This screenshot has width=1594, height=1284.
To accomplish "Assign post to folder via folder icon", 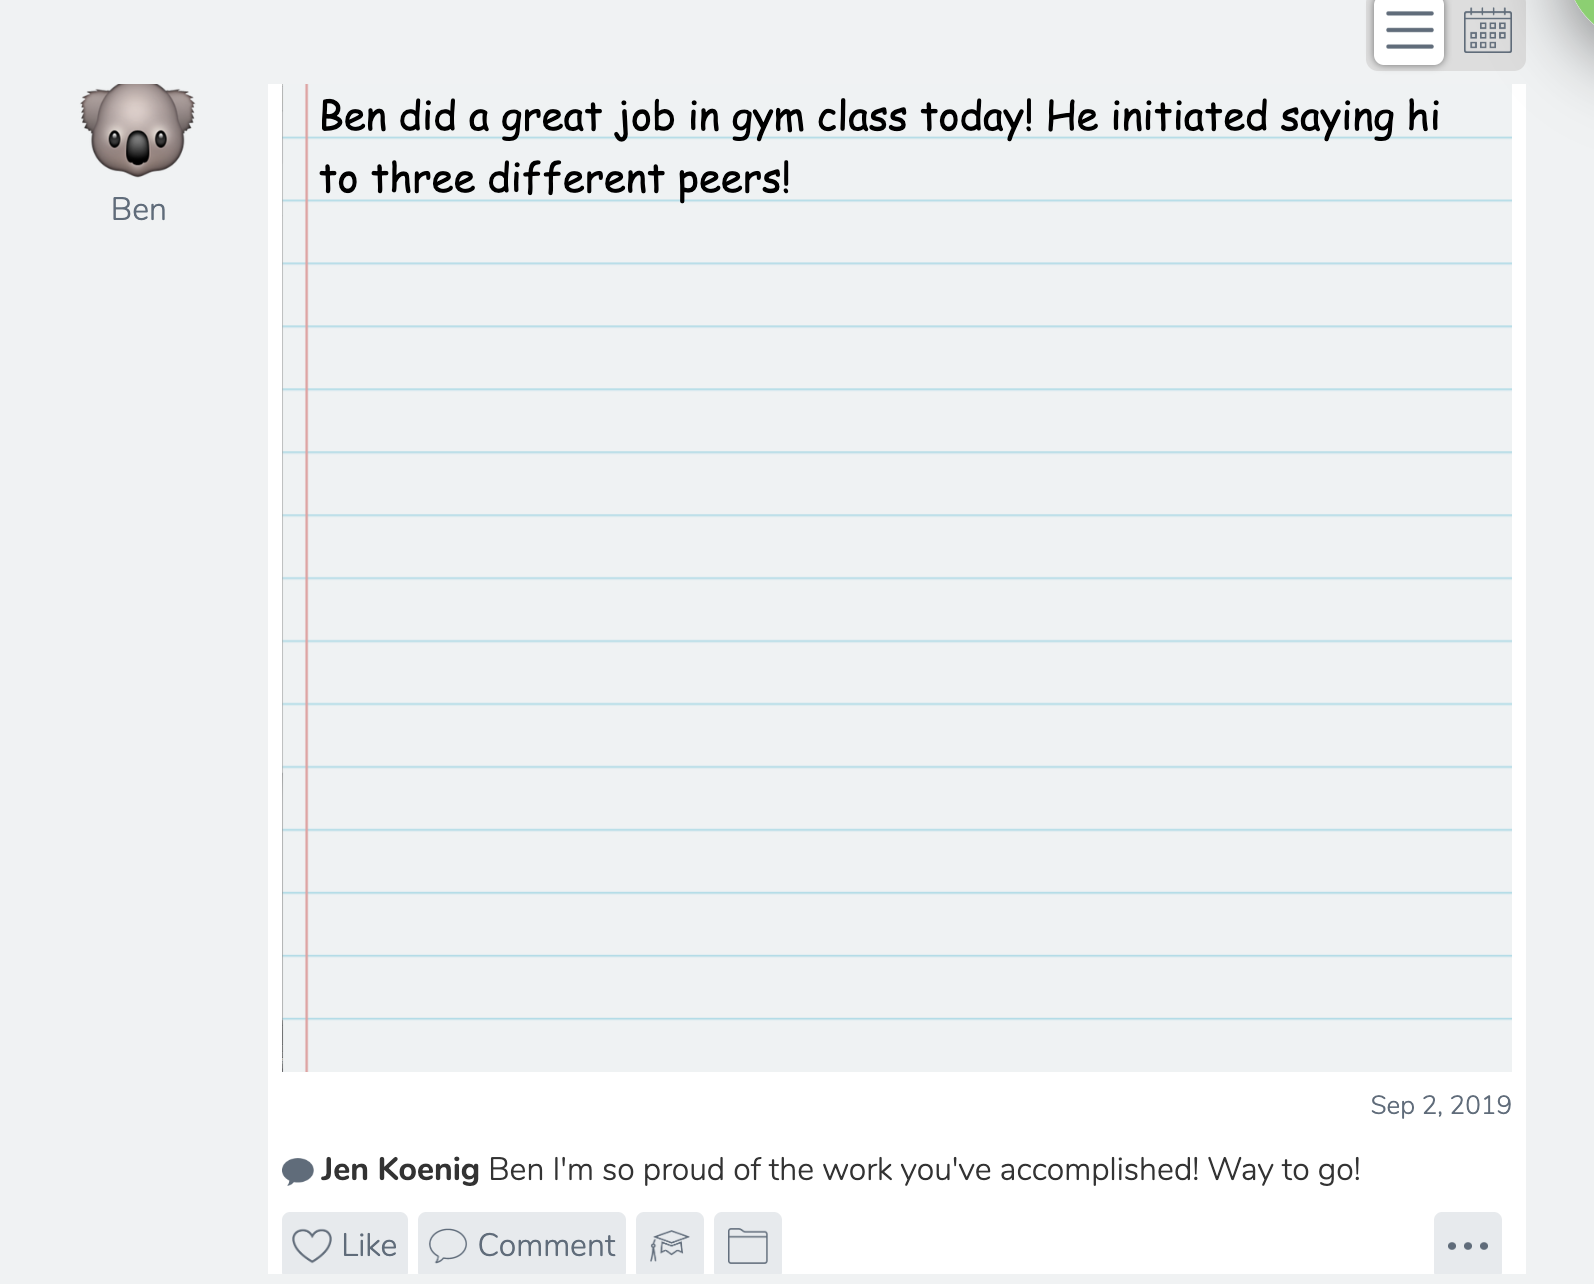I will click(748, 1245).
